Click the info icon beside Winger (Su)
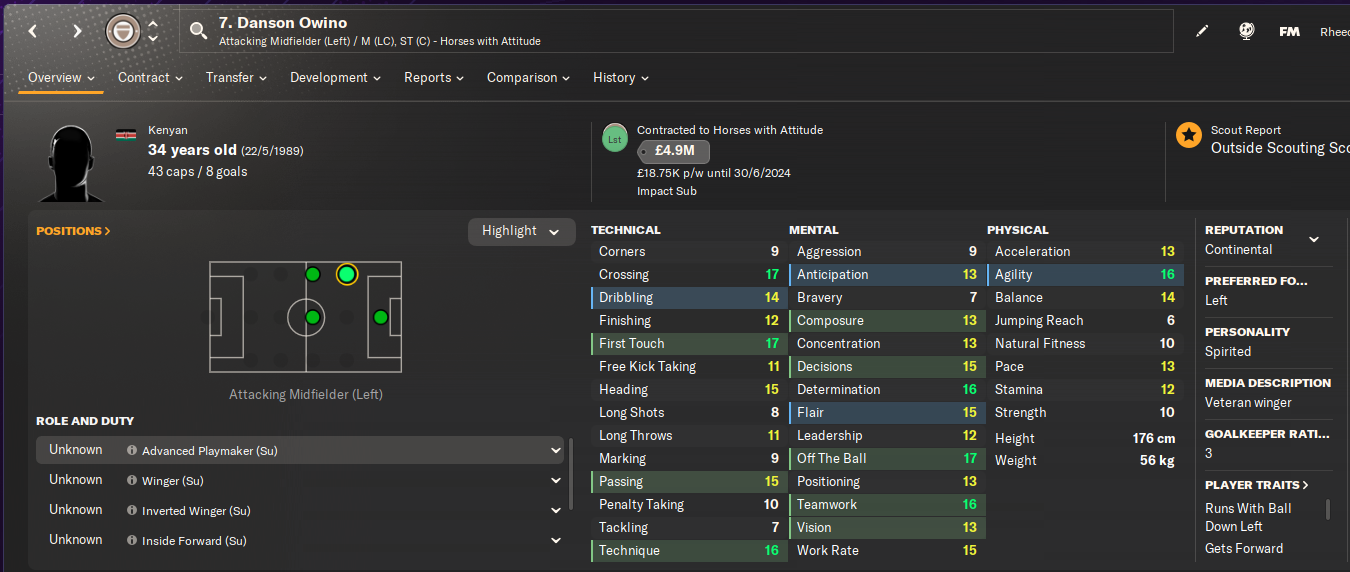Viewport: 1350px width, 572px height. tap(132, 481)
